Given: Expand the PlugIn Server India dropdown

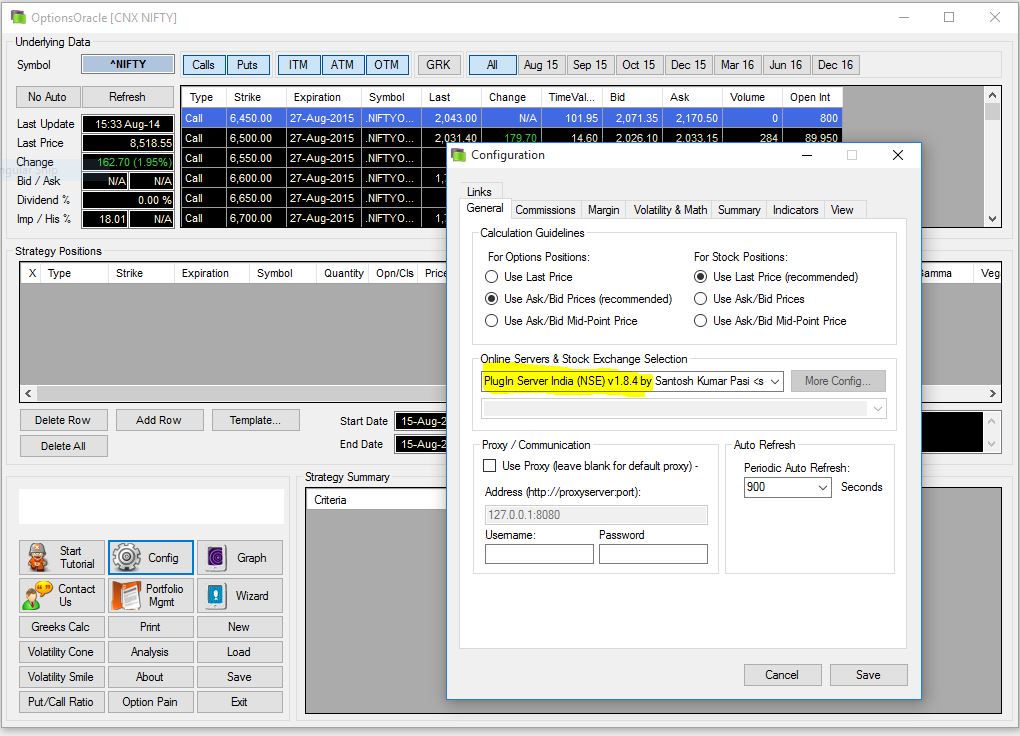Looking at the screenshot, I should point(775,381).
